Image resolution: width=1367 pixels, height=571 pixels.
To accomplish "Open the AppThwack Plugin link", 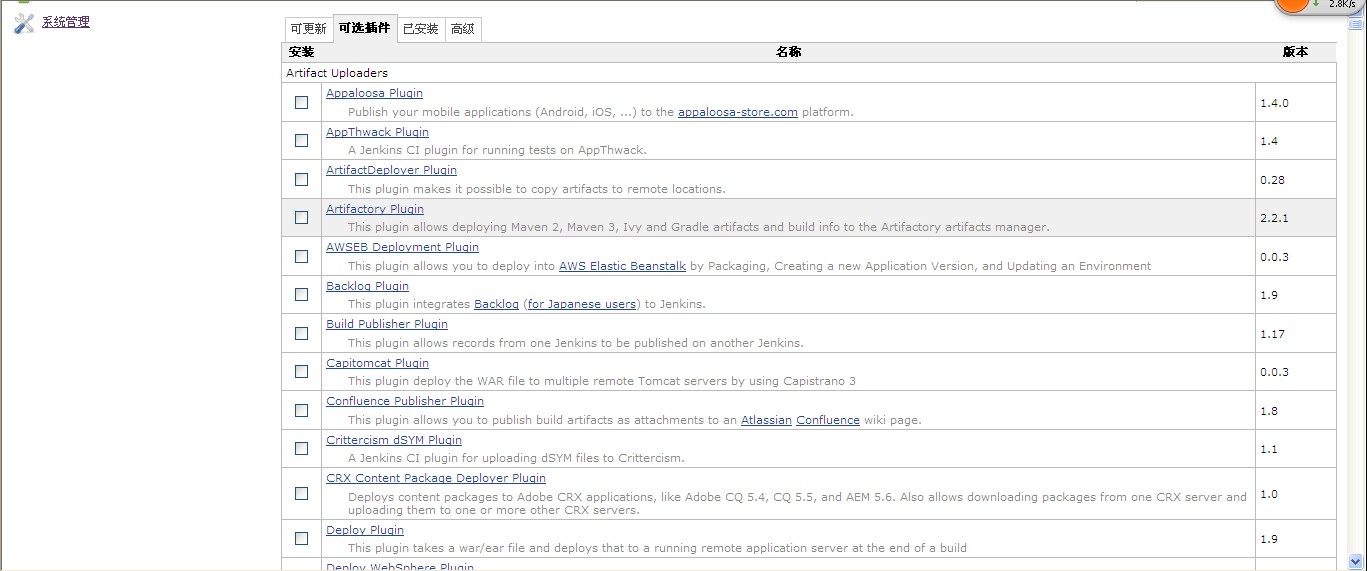I will 377,132.
